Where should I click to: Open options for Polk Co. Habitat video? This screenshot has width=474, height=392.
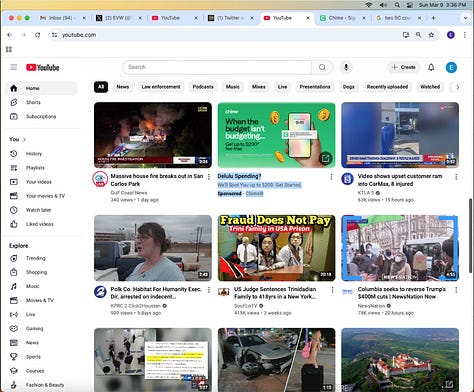coord(209,290)
